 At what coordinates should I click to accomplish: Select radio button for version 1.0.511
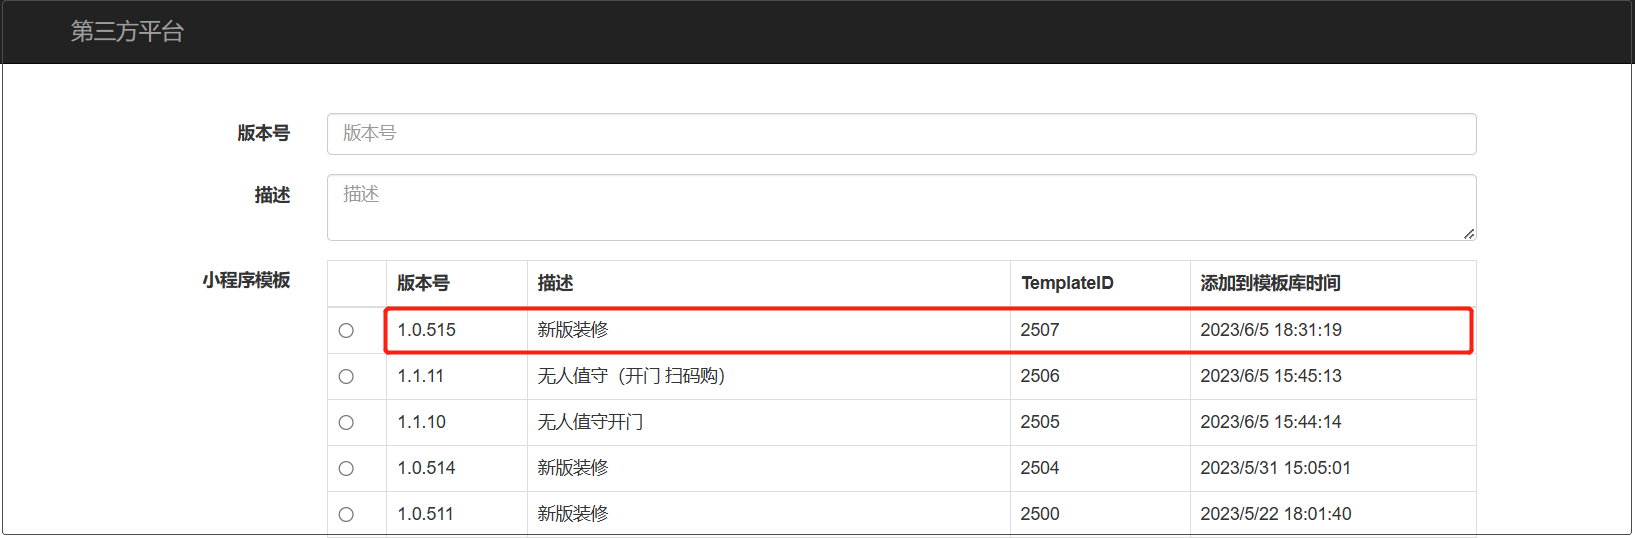pos(346,514)
